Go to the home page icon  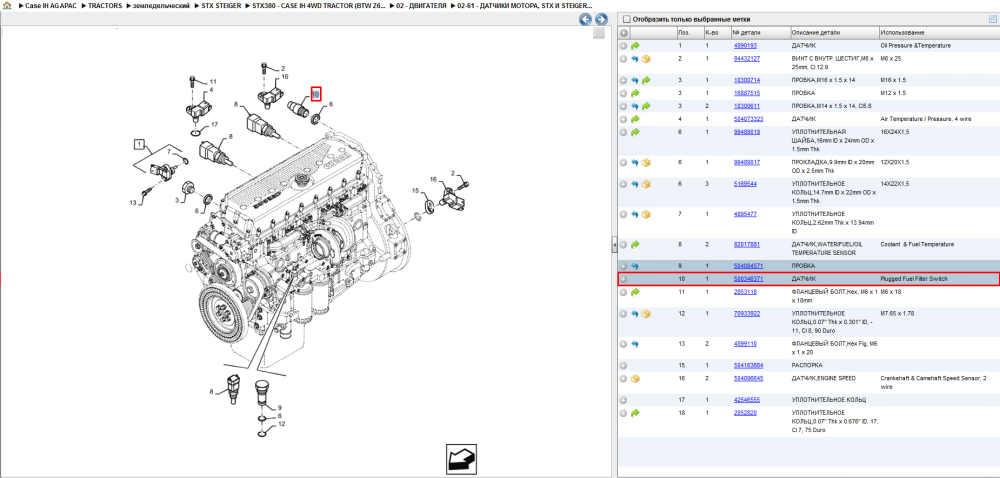coord(7,5)
